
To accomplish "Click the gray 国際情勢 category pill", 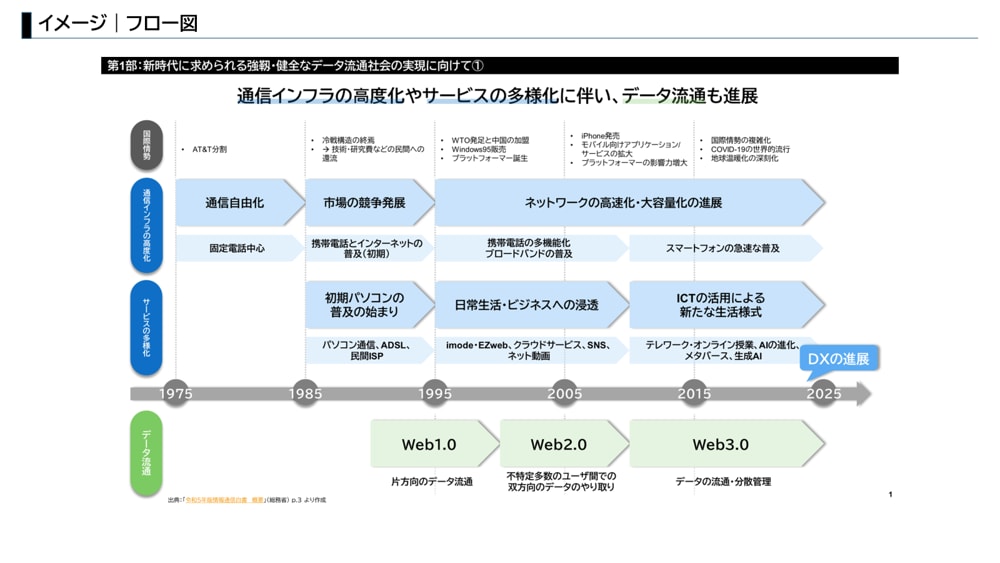I will point(147,145).
